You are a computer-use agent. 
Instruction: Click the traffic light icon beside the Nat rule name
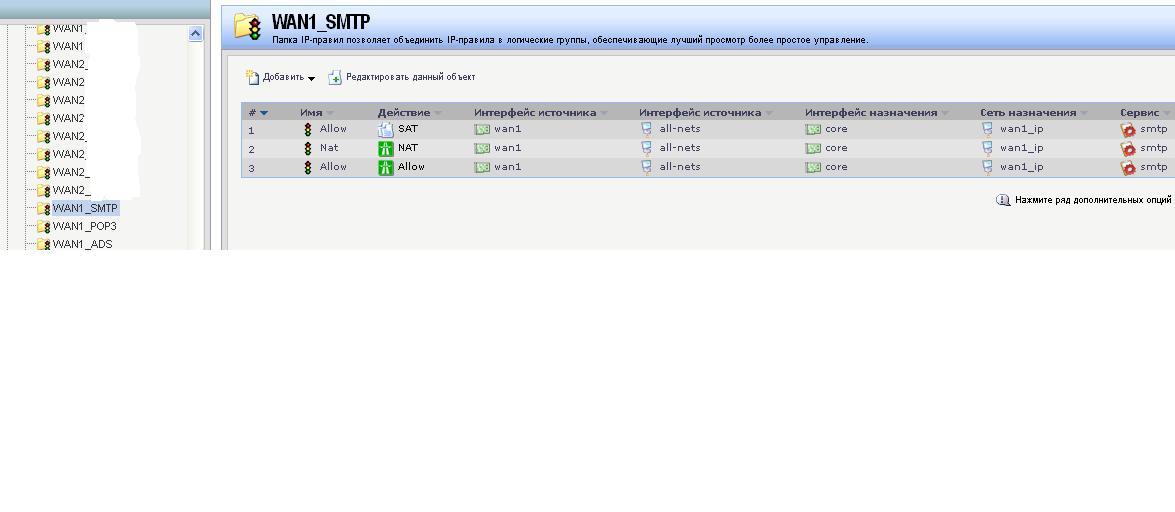point(308,148)
